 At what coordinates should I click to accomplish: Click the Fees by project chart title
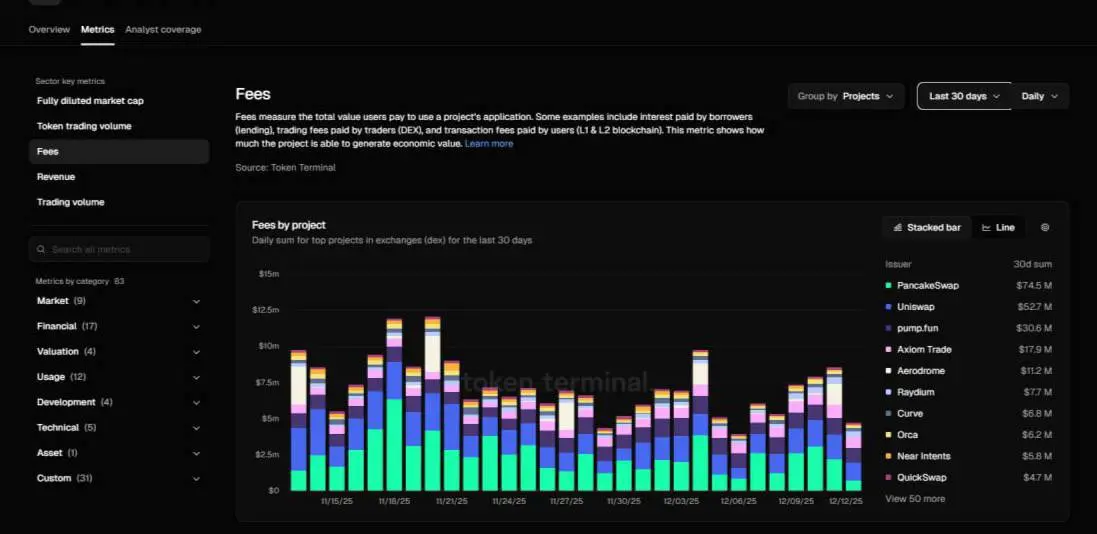(x=289, y=225)
